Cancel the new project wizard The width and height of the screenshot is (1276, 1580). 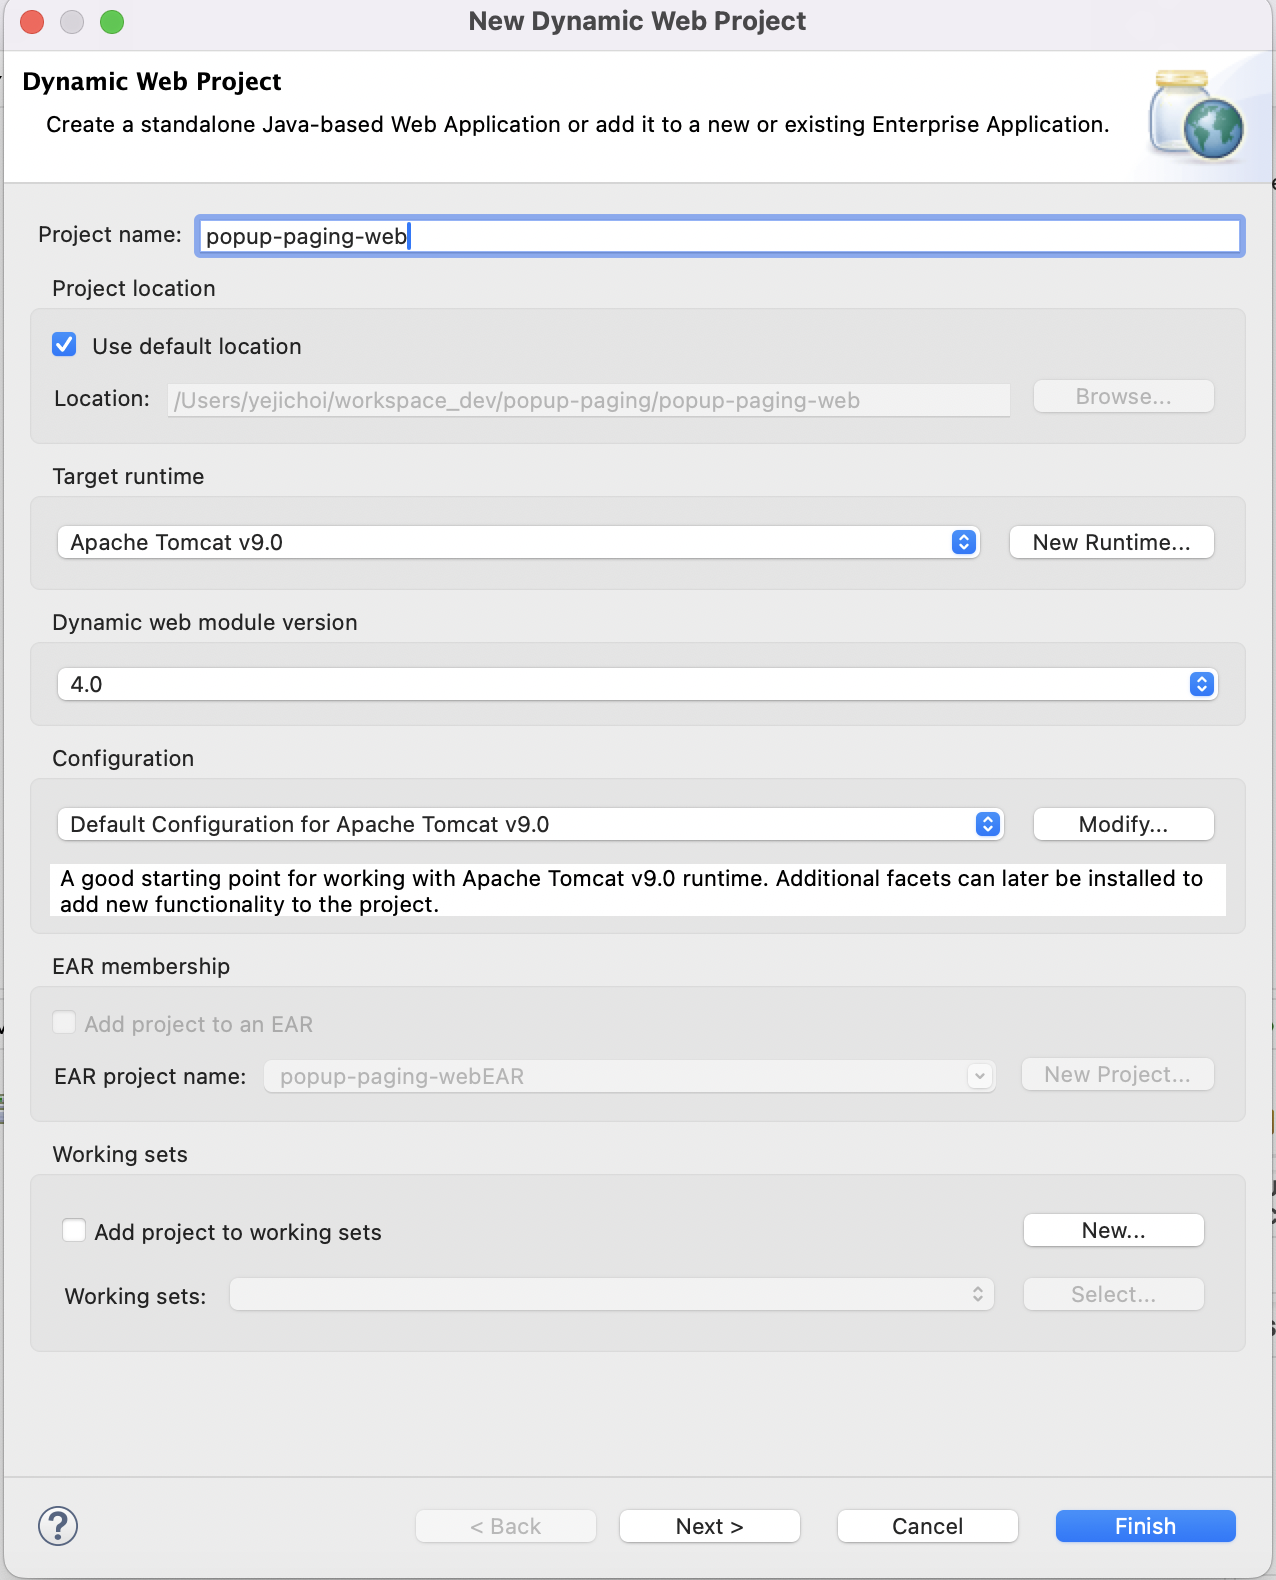coord(928,1526)
